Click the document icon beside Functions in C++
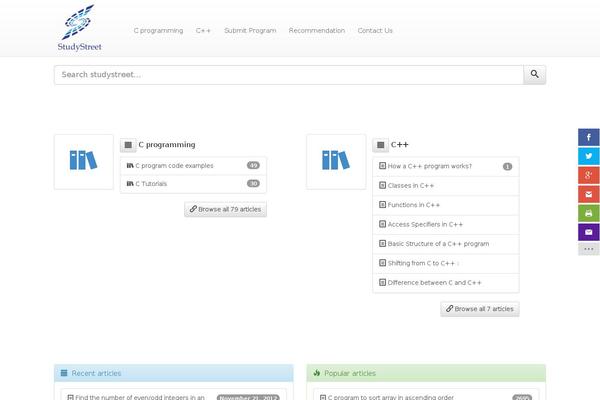This screenshot has height=400, width=600. (x=382, y=205)
